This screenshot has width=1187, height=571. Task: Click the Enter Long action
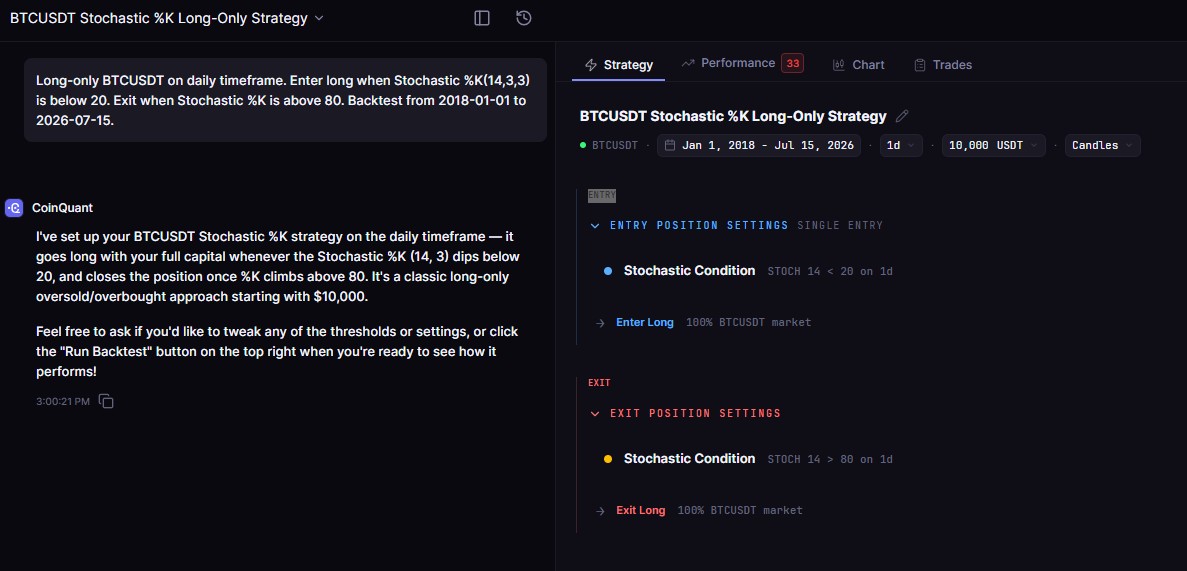(x=644, y=322)
